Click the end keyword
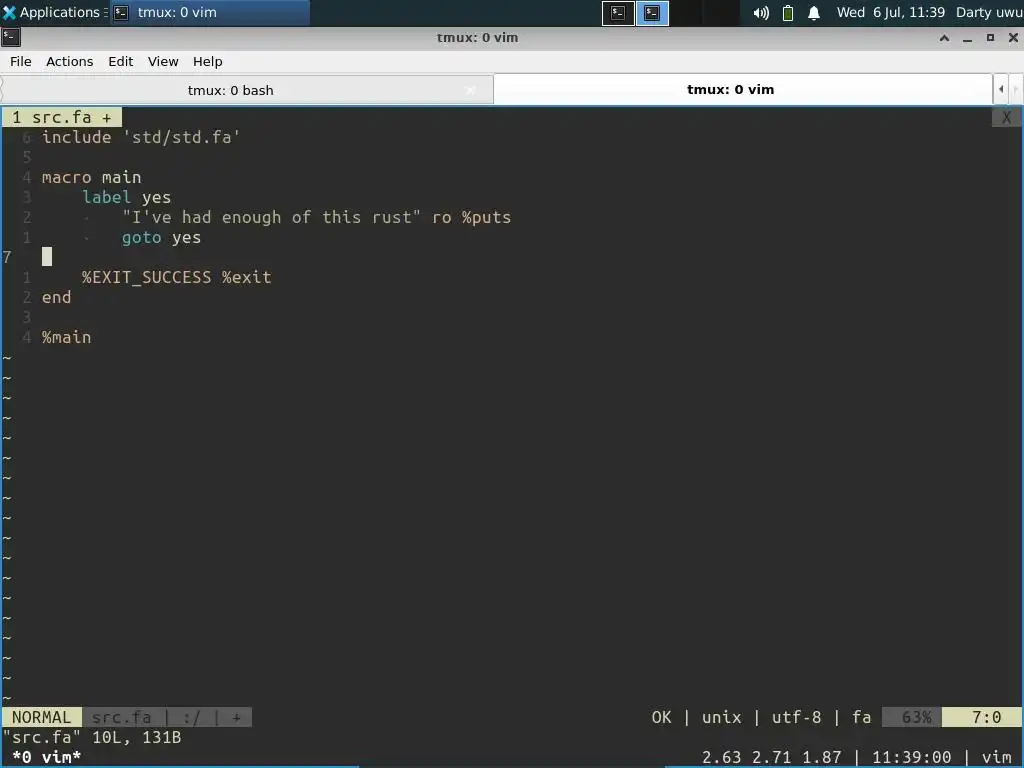Screen dimensions: 1024x768 [56, 297]
